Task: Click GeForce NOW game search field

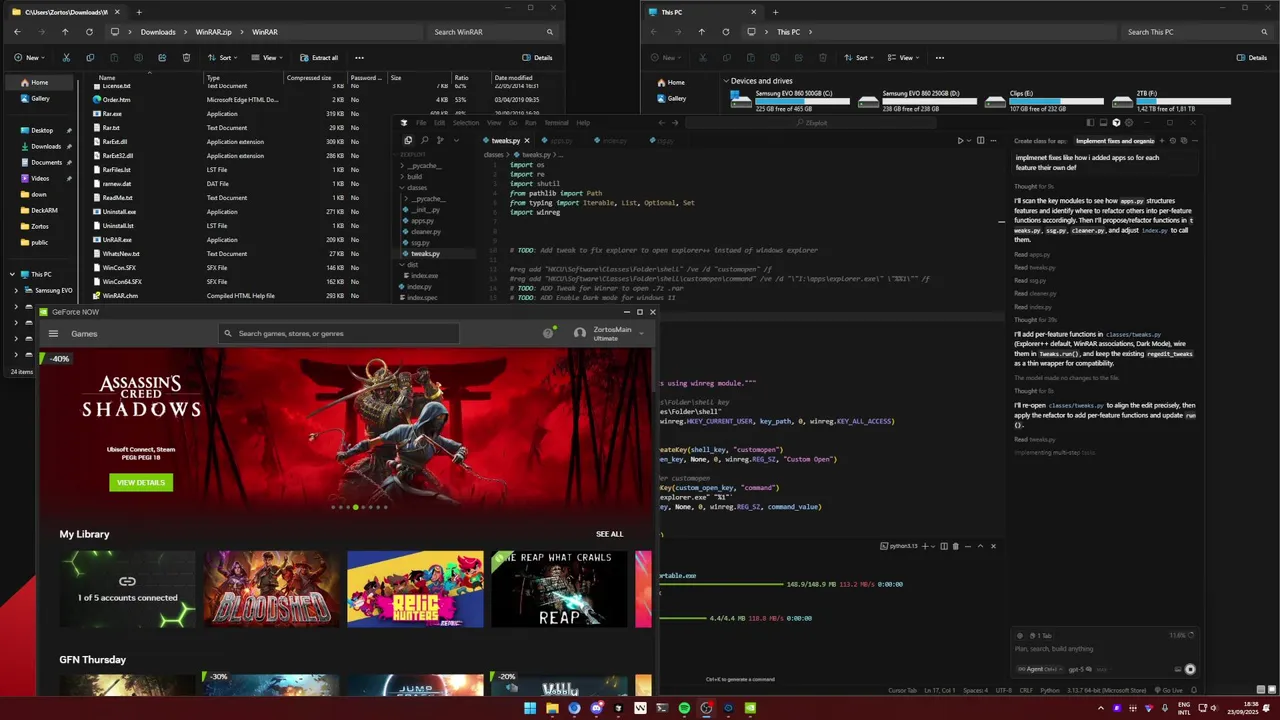Action: 339,333
